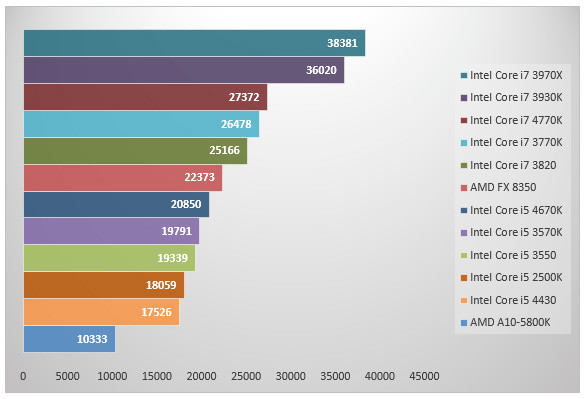The width and height of the screenshot is (584, 399).
Task: Click the axis label 10000
Action: point(112,376)
